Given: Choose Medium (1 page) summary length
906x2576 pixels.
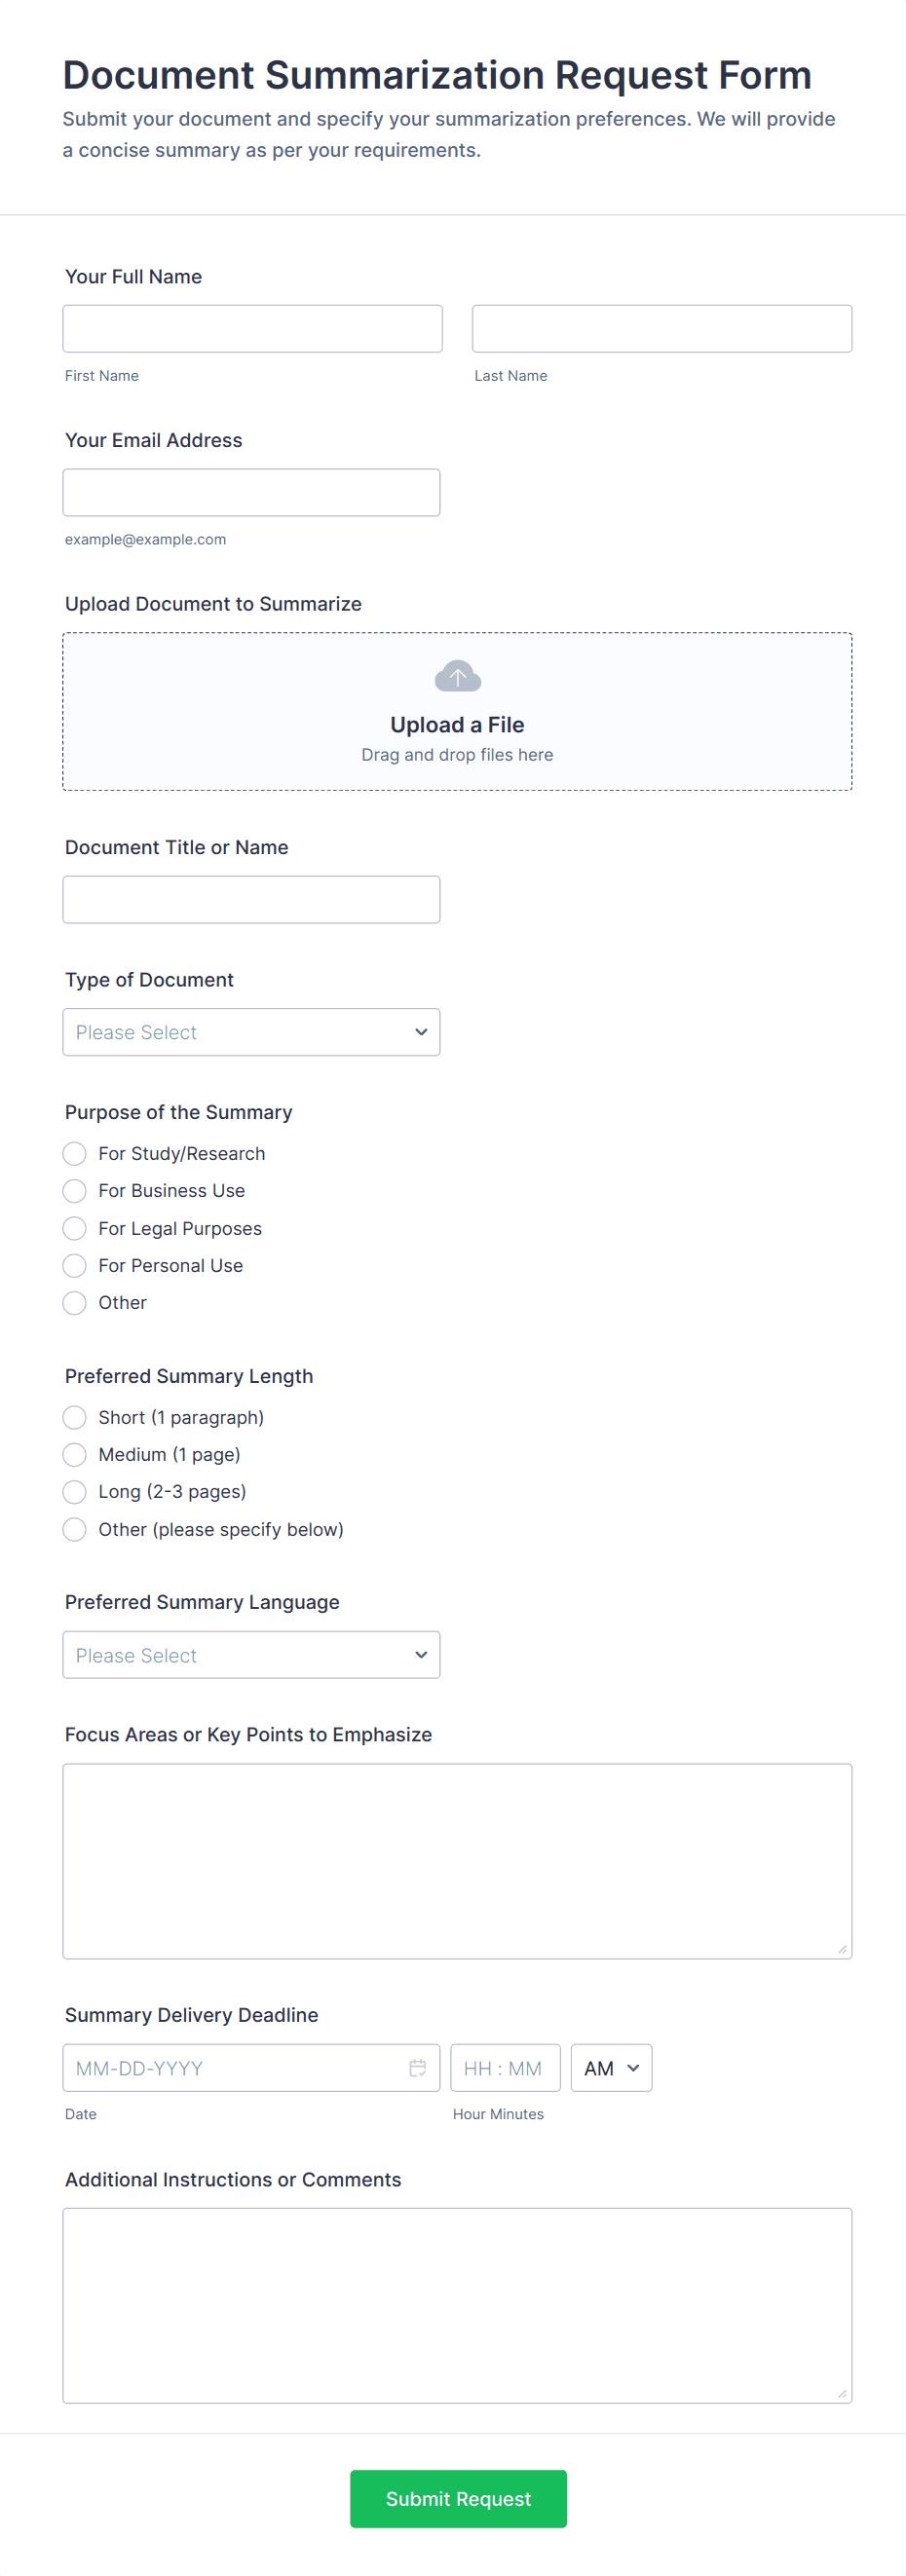Looking at the screenshot, I should (x=75, y=1454).
